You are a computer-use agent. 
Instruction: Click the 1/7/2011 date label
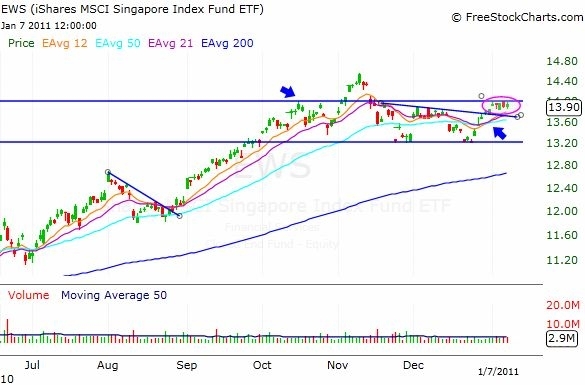[498, 372]
